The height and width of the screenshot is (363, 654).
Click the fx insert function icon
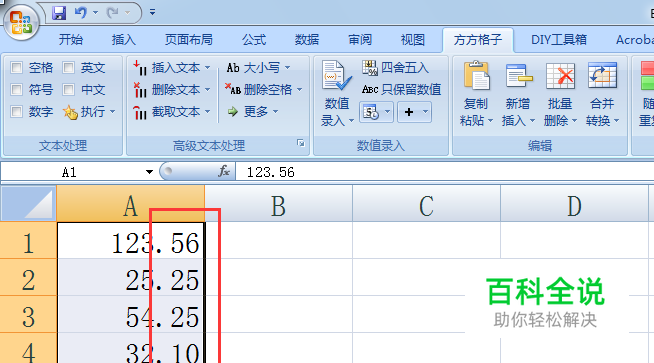pos(224,171)
